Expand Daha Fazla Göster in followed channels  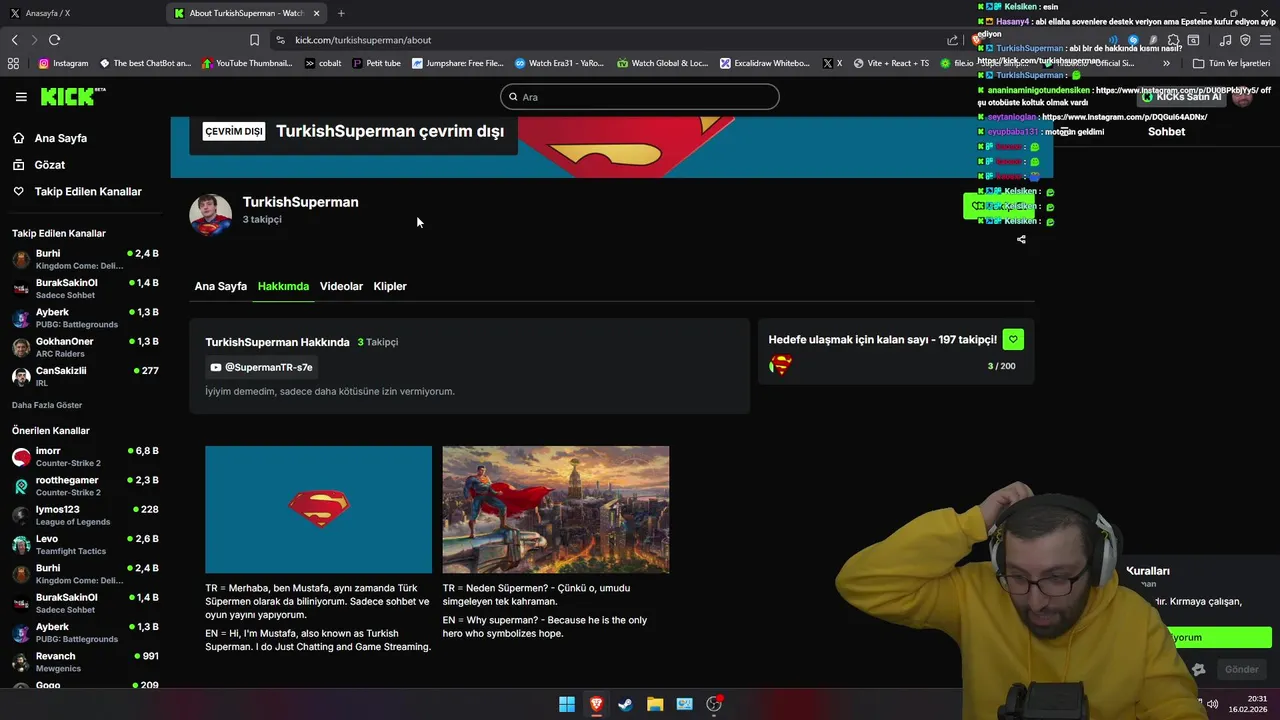point(47,405)
